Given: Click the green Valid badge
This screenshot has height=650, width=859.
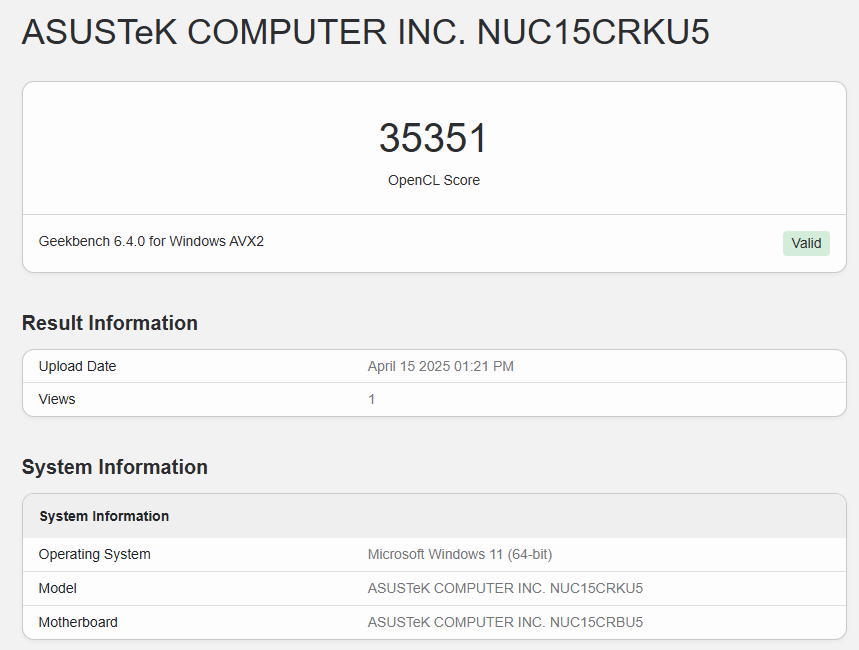Looking at the screenshot, I should pos(806,243).
